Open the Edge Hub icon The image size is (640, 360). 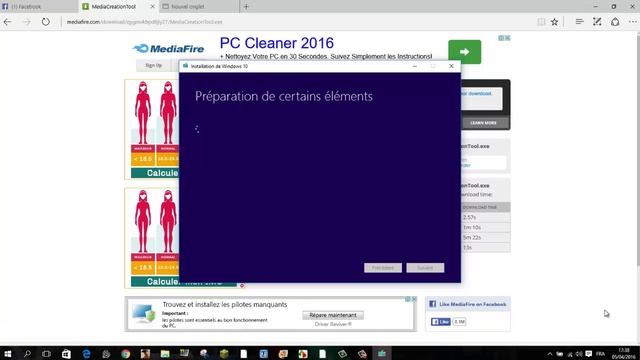tap(579, 22)
